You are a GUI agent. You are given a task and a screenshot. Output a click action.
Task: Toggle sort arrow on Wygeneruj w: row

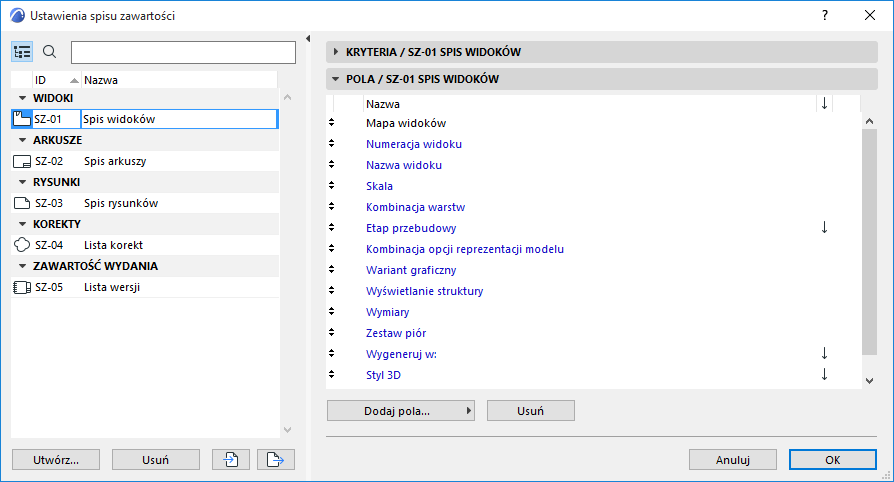(x=824, y=353)
